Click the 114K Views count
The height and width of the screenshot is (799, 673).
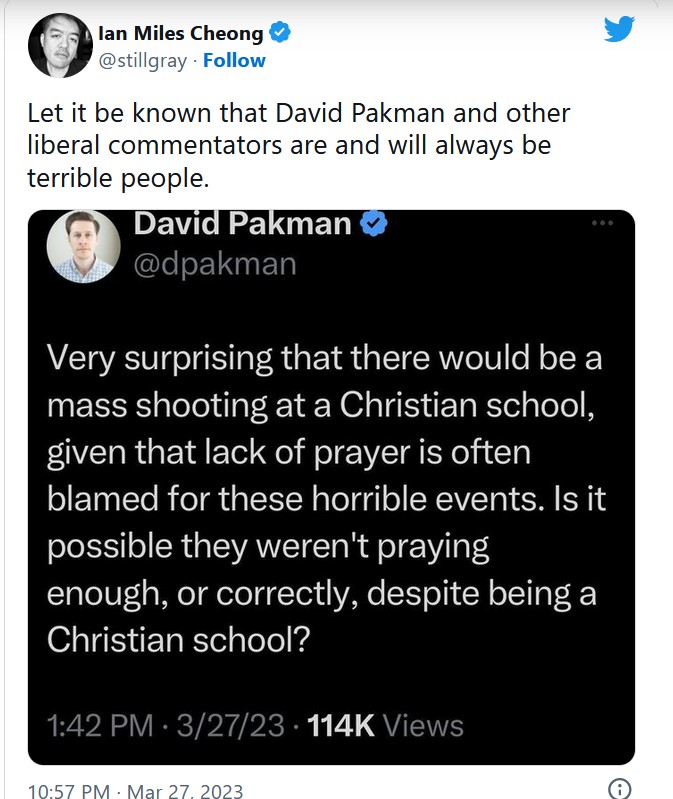(386, 726)
